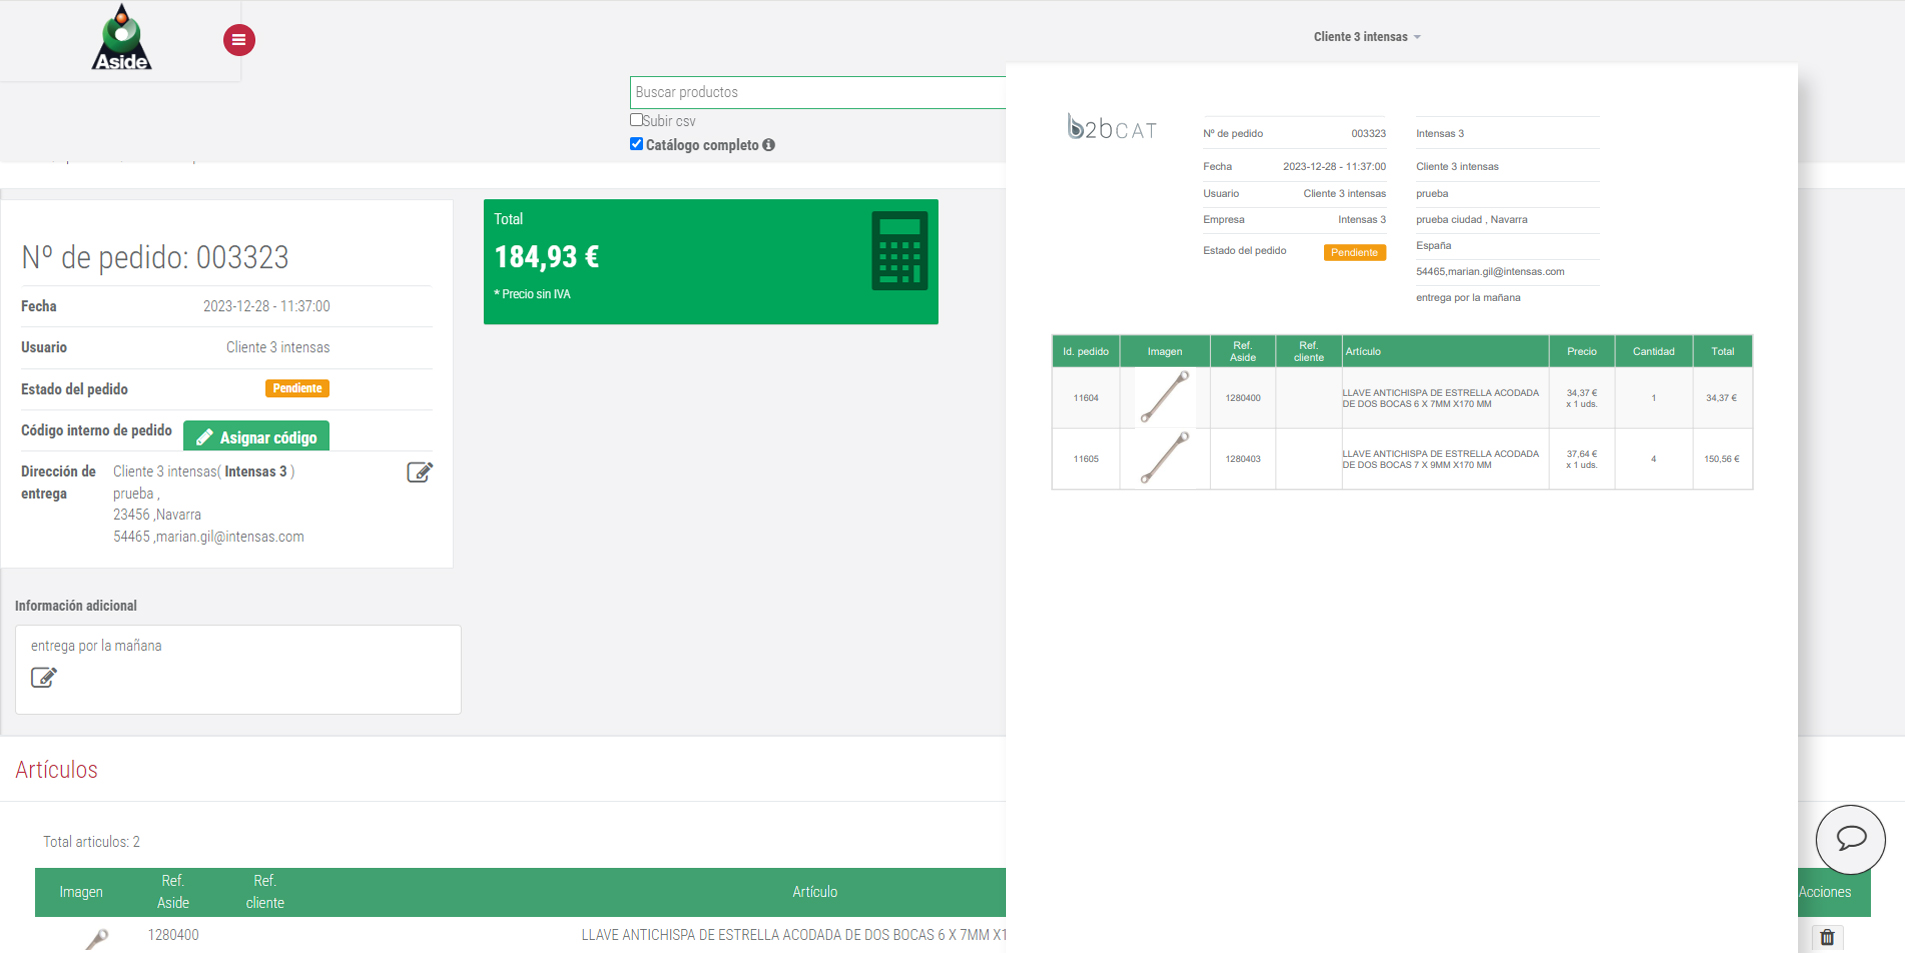Enable the Subir csv checkbox

click(x=636, y=120)
